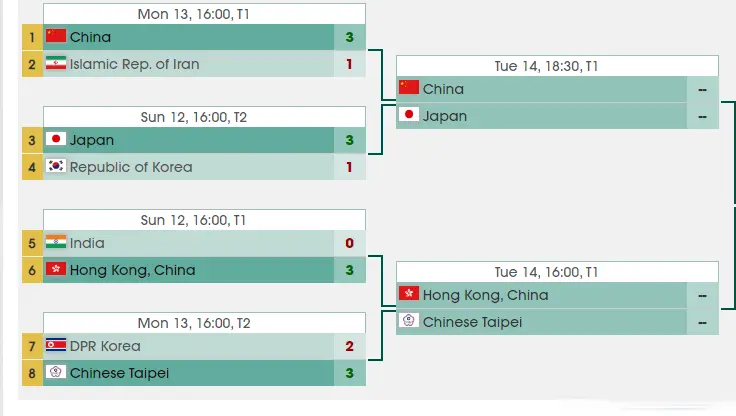The height and width of the screenshot is (416, 736).
Task: Click Hong Kong flag in the Tue 16:00 match
Action: 408,294
